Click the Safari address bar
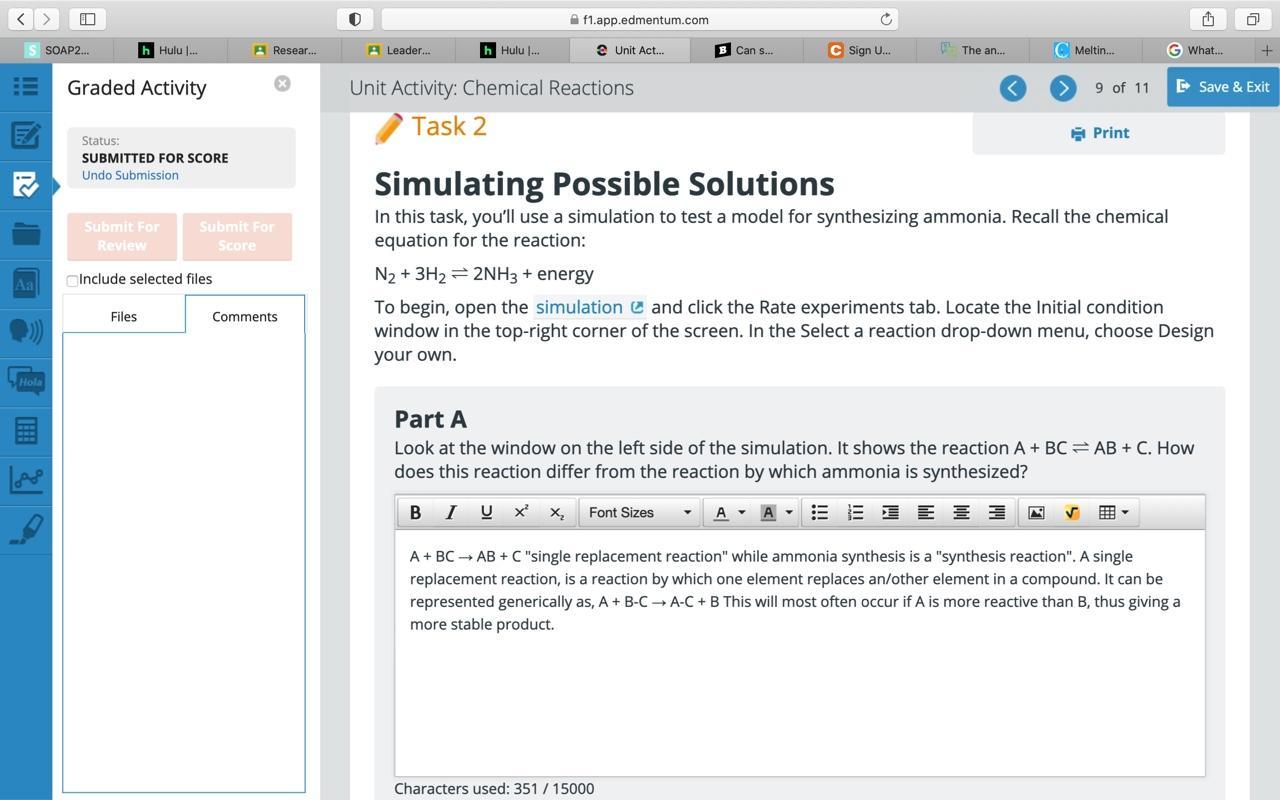 pyautogui.click(x=640, y=19)
